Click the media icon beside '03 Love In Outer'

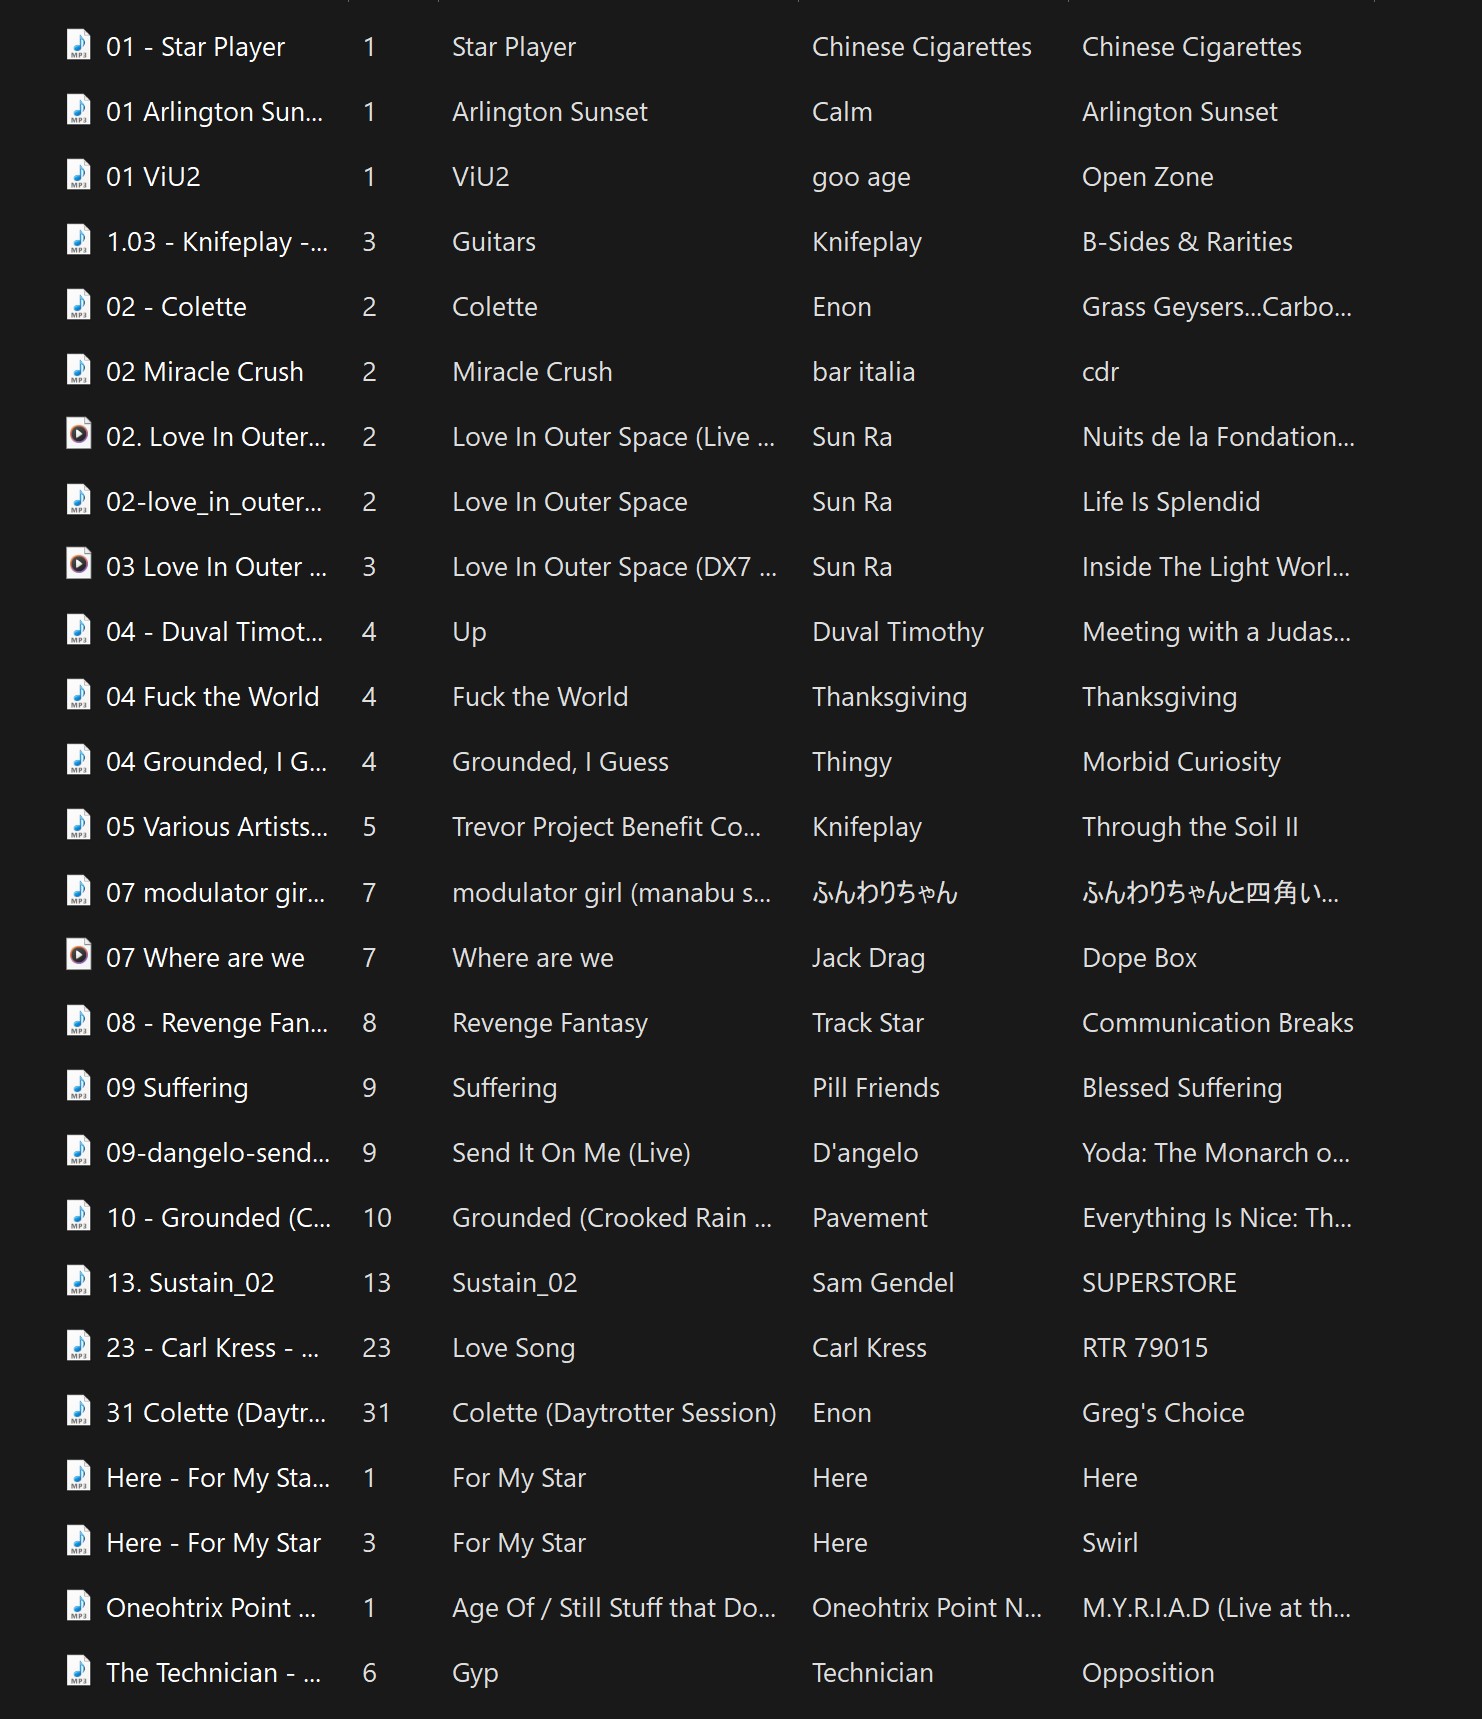point(78,565)
